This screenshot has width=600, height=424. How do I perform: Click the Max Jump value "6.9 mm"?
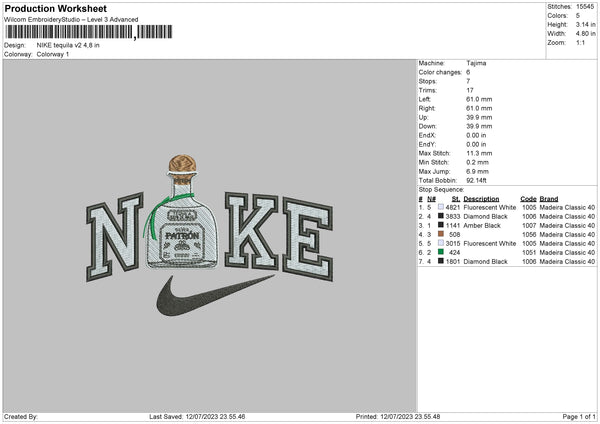tap(477, 171)
